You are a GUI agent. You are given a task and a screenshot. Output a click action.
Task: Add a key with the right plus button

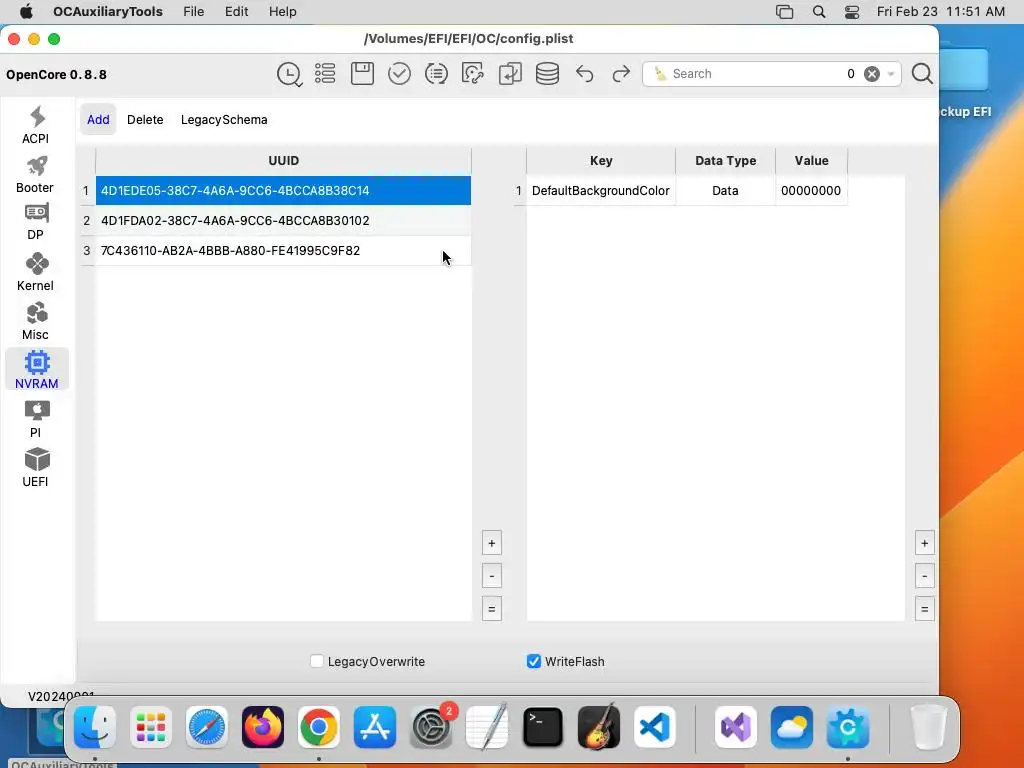[925, 543]
